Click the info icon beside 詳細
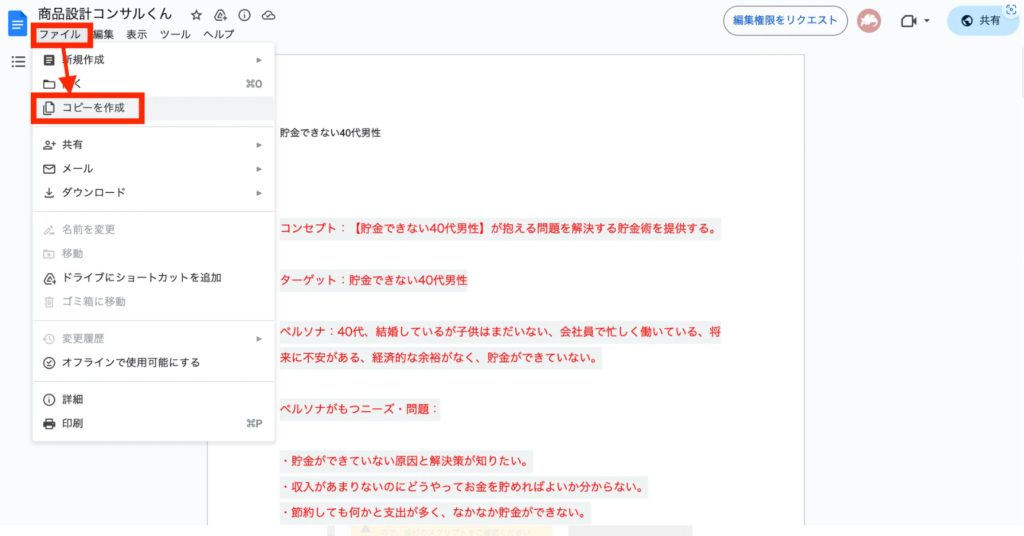The image size is (1024, 536). pos(49,400)
